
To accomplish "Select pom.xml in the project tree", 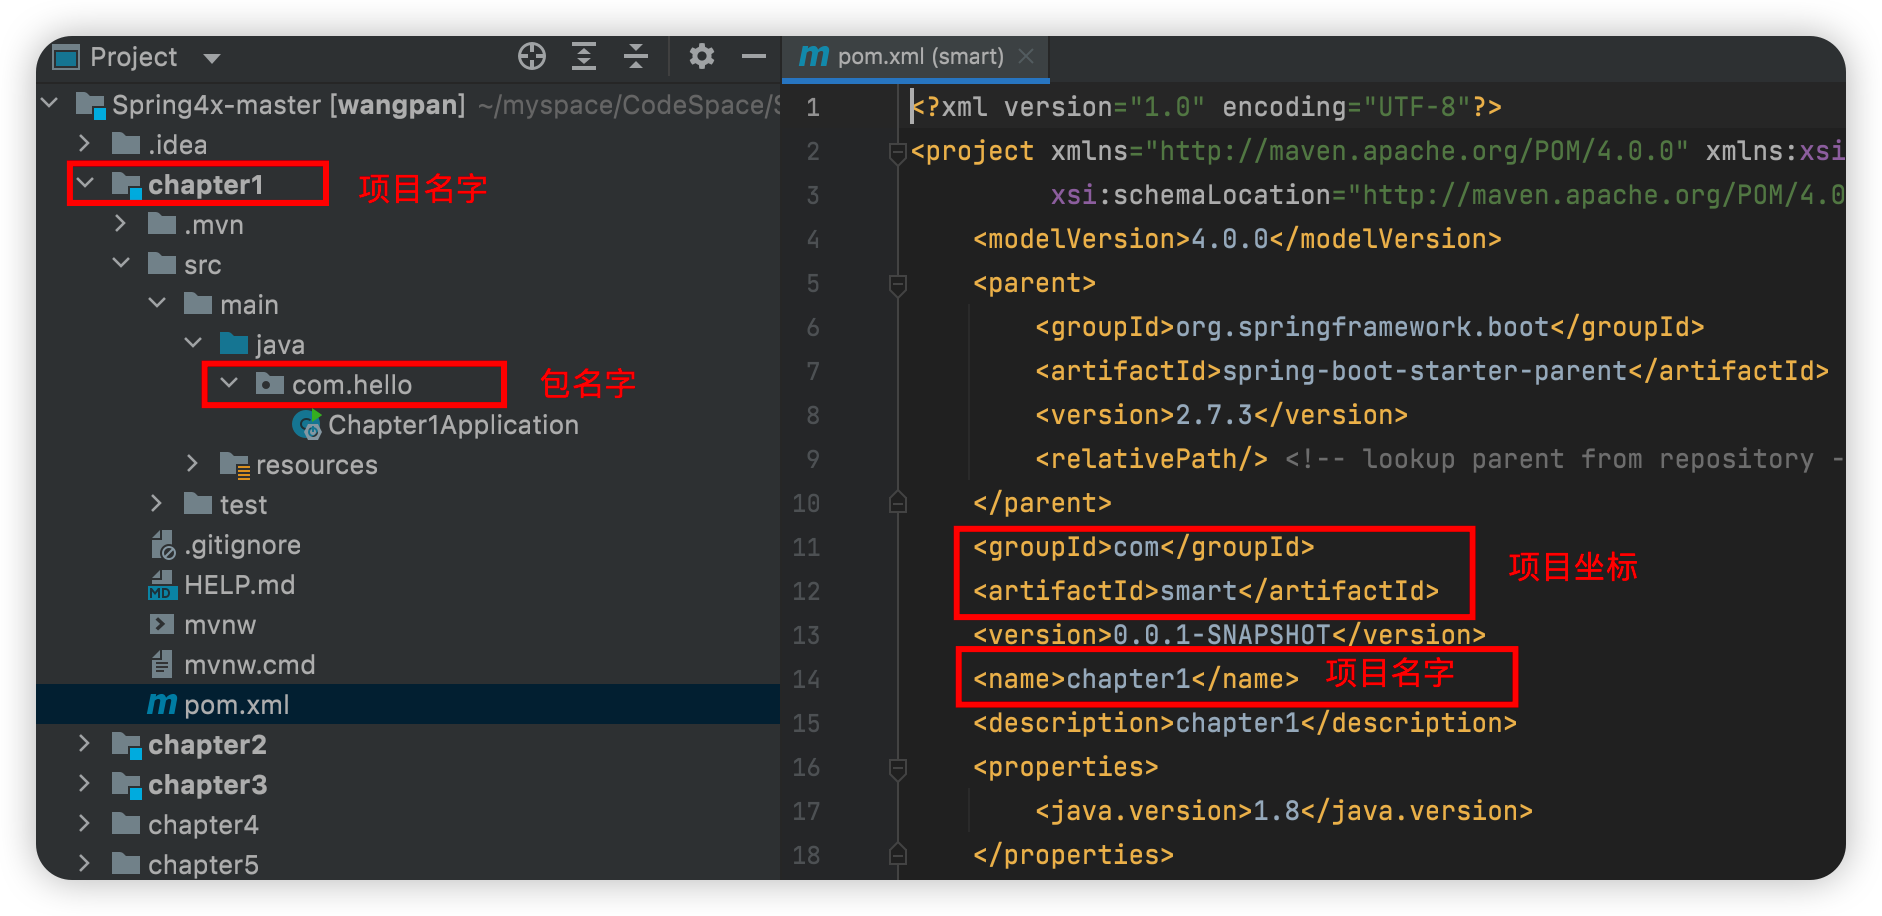I will point(408,704).
